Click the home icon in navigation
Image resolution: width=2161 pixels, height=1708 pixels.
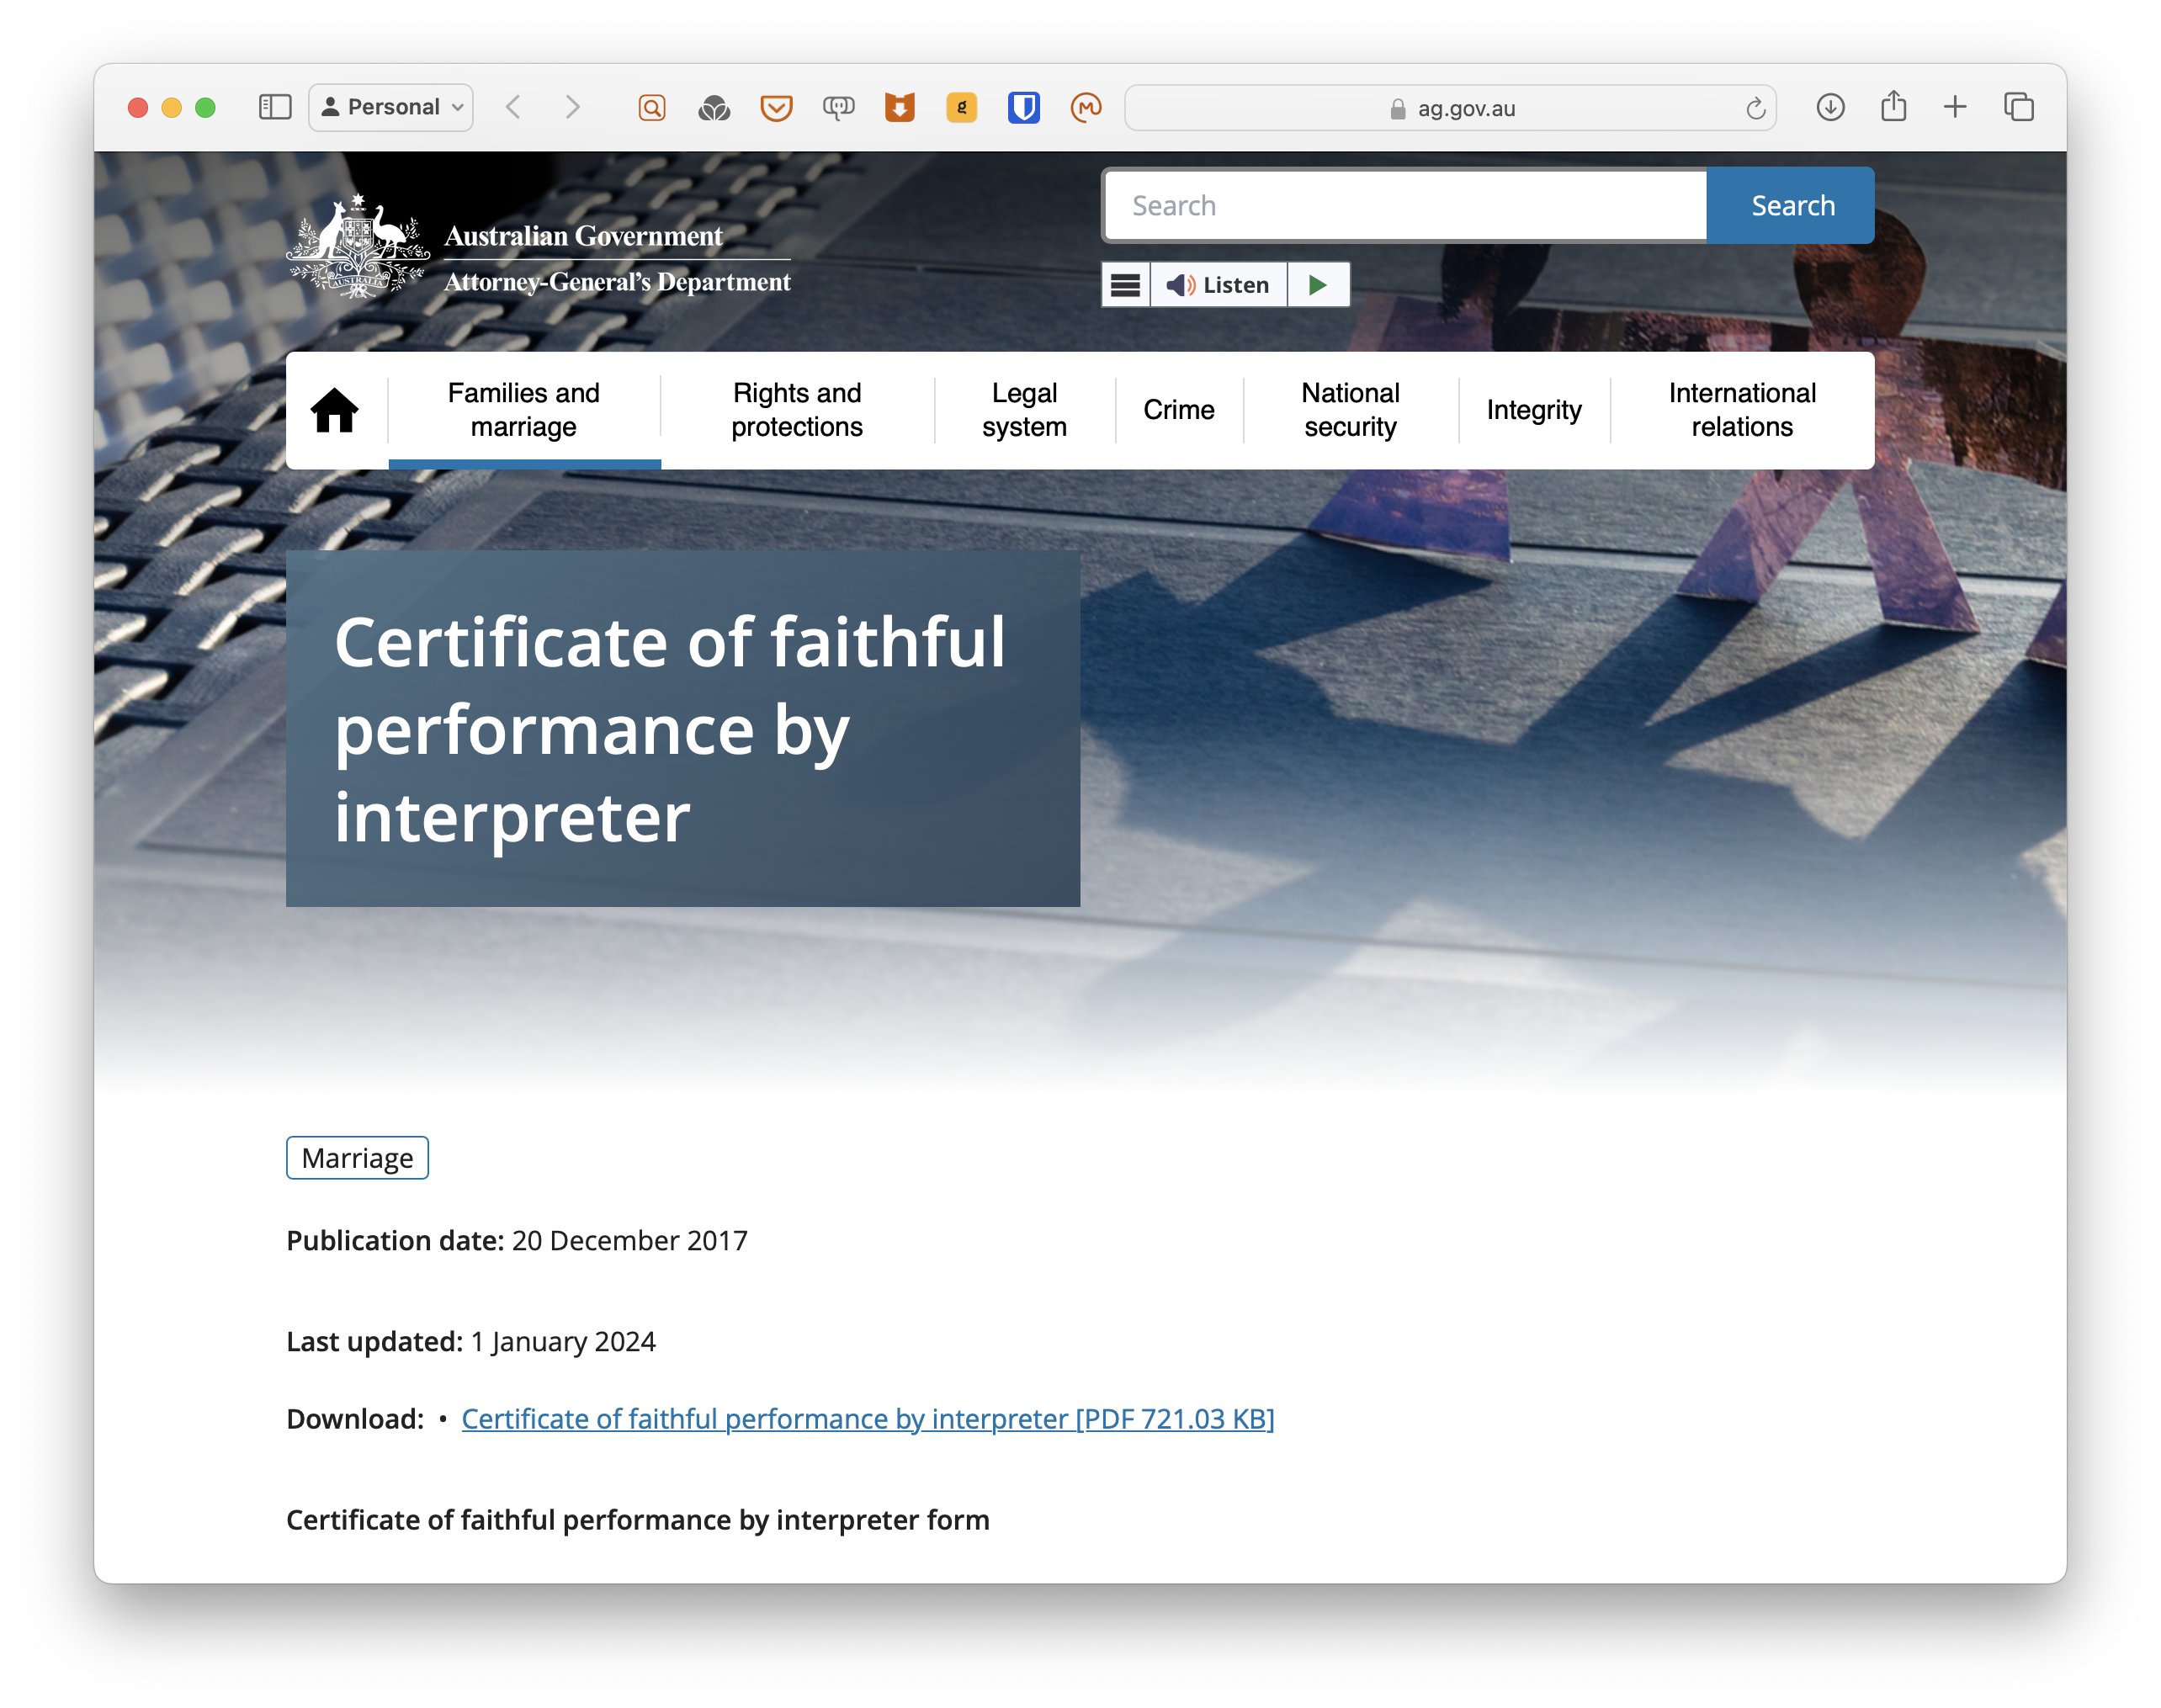click(x=334, y=410)
